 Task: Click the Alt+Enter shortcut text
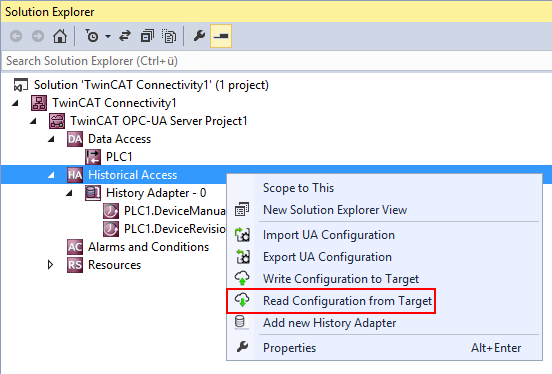pos(496,348)
